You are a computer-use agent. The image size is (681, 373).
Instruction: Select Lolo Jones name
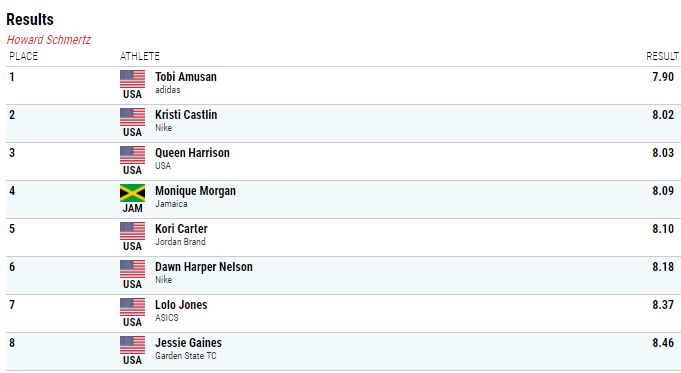[x=181, y=305]
